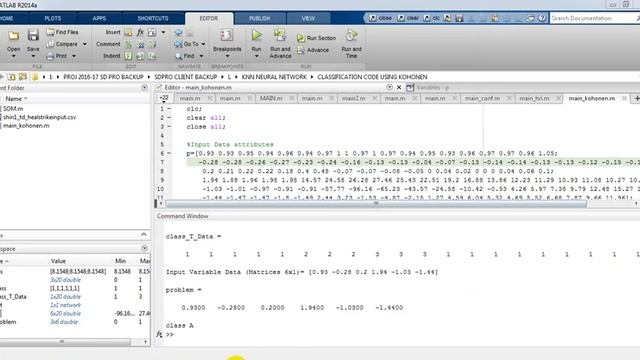Select shin1_td_healstrikeinput.csv file
Screen dimensions: 640x360
[39, 117]
